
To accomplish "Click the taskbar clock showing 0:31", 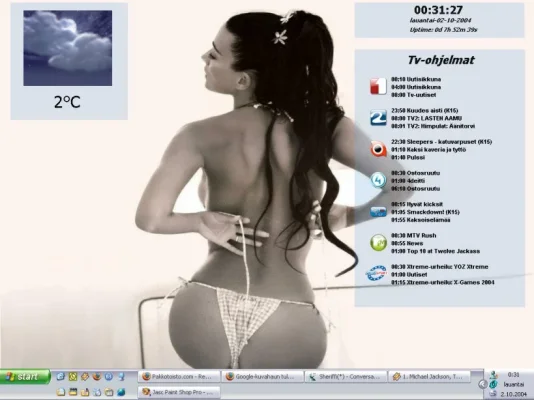I will click(x=513, y=374).
